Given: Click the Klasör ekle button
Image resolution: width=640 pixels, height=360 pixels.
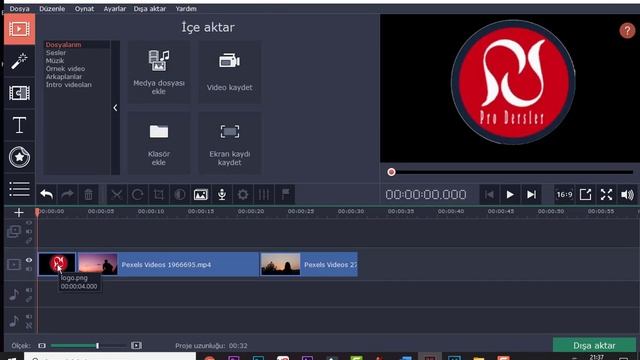Looking at the screenshot, I should pos(159,143).
